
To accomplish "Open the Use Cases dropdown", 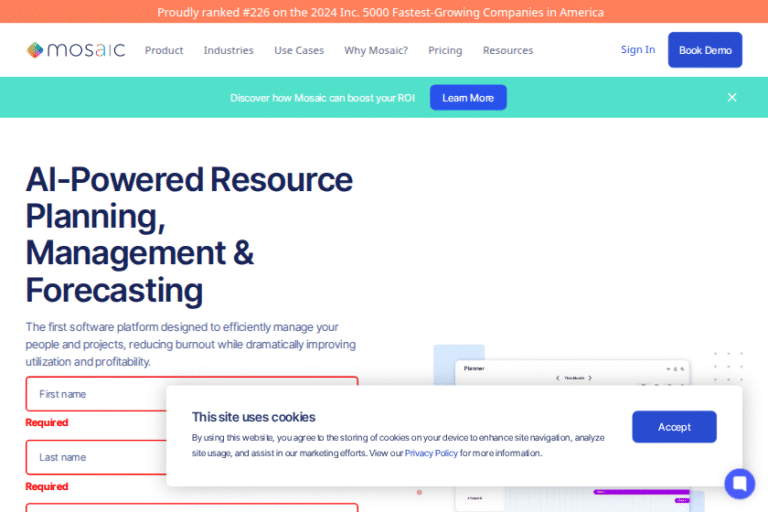I will tap(299, 50).
